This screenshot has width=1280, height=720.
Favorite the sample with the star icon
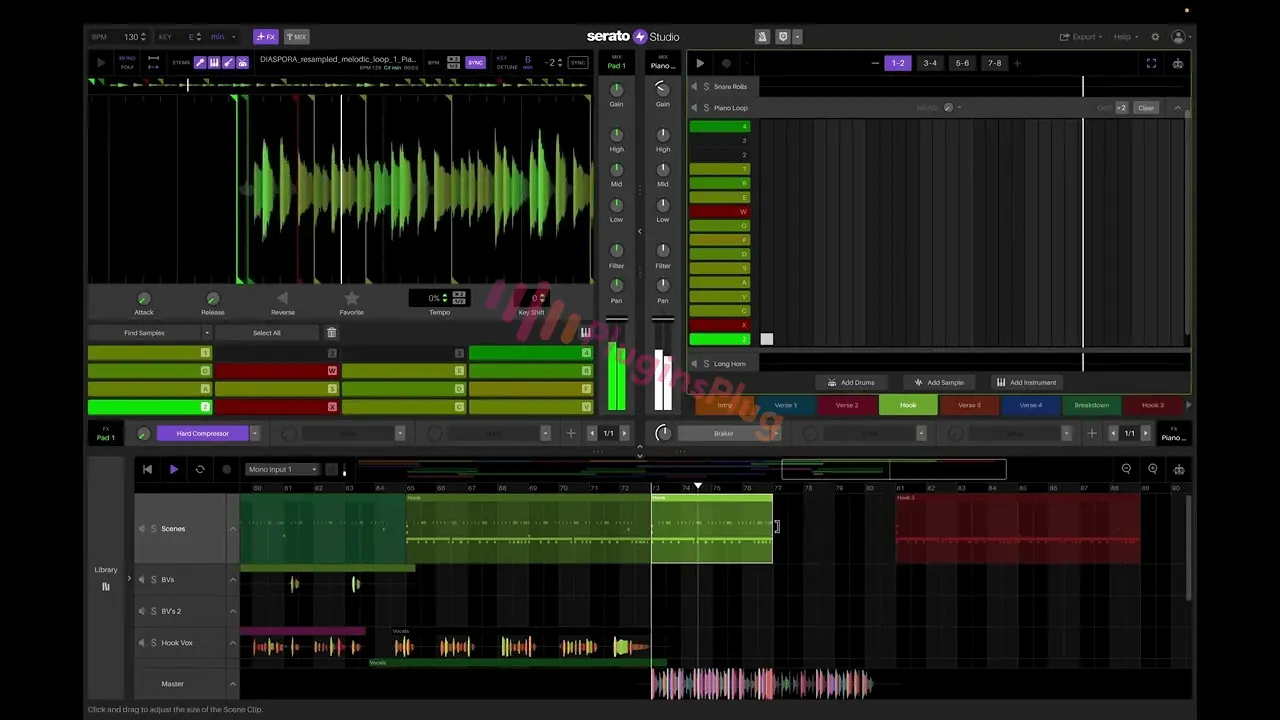351,298
